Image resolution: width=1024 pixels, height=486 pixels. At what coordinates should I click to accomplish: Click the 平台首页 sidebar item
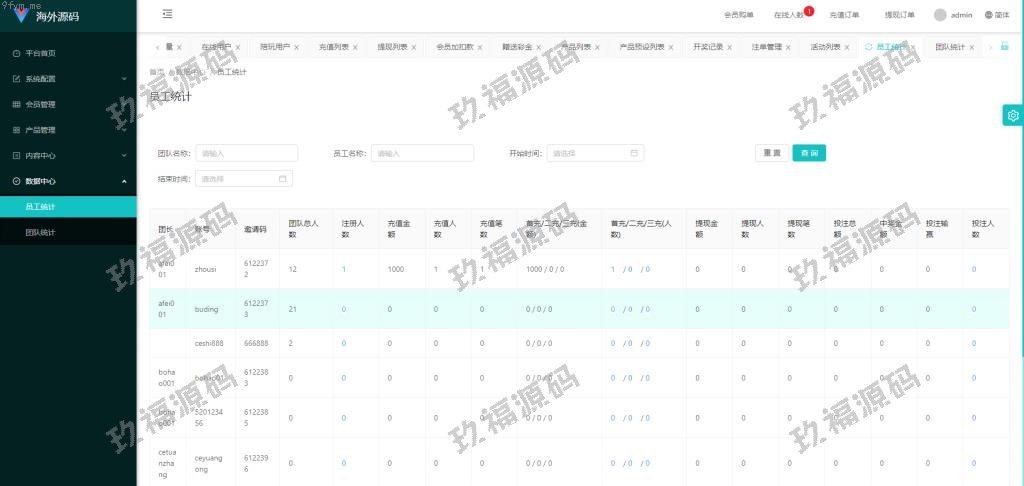[40, 53]
